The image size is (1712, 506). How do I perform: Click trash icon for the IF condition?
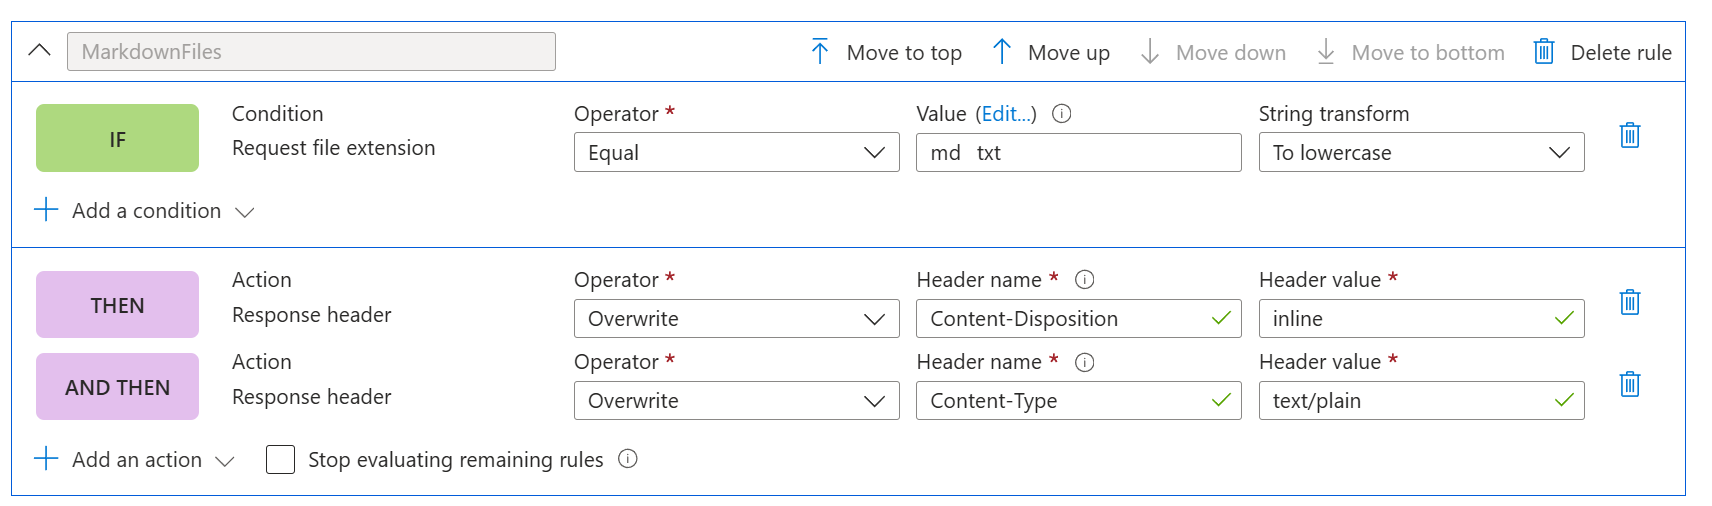point(1629,135)
